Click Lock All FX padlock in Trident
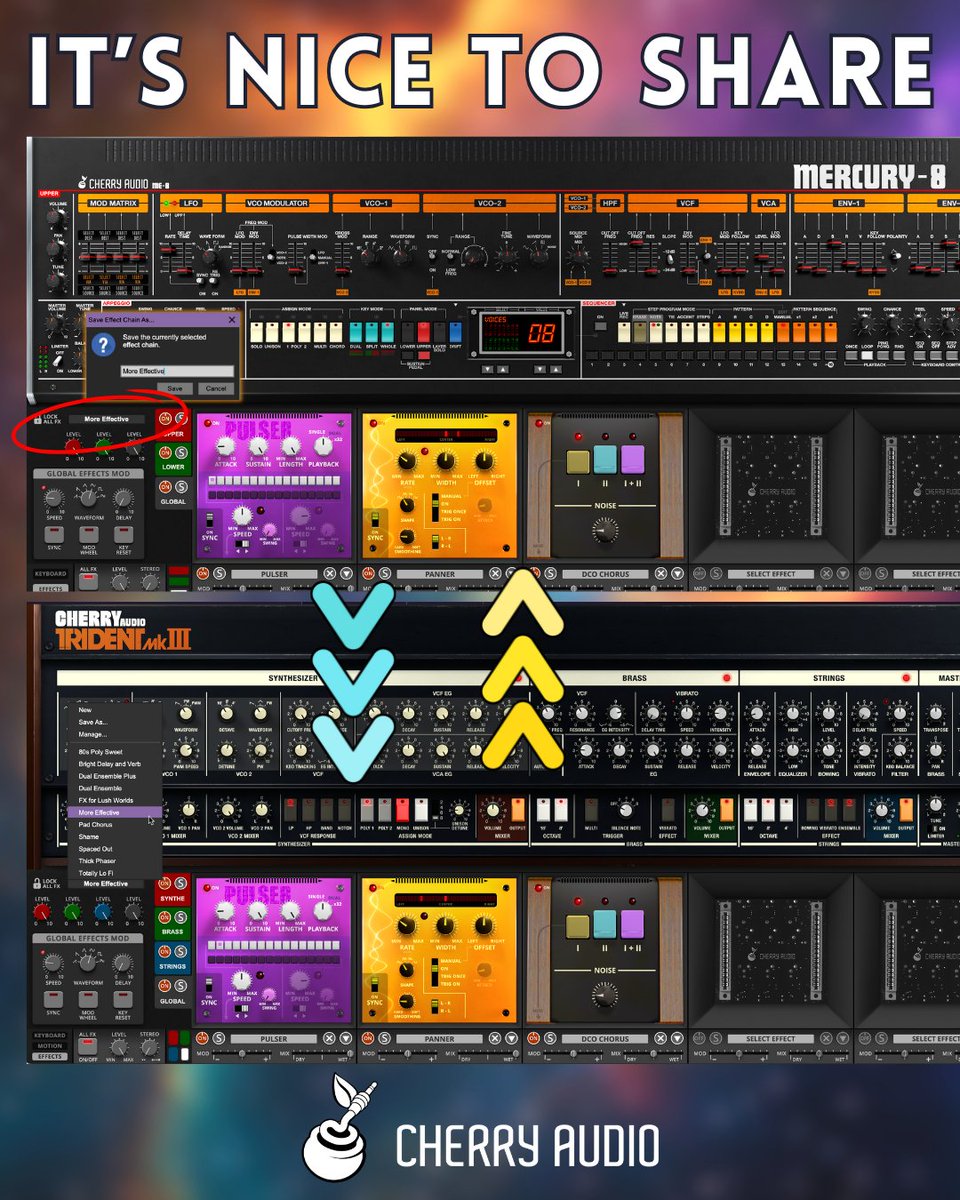 point(37,883)
